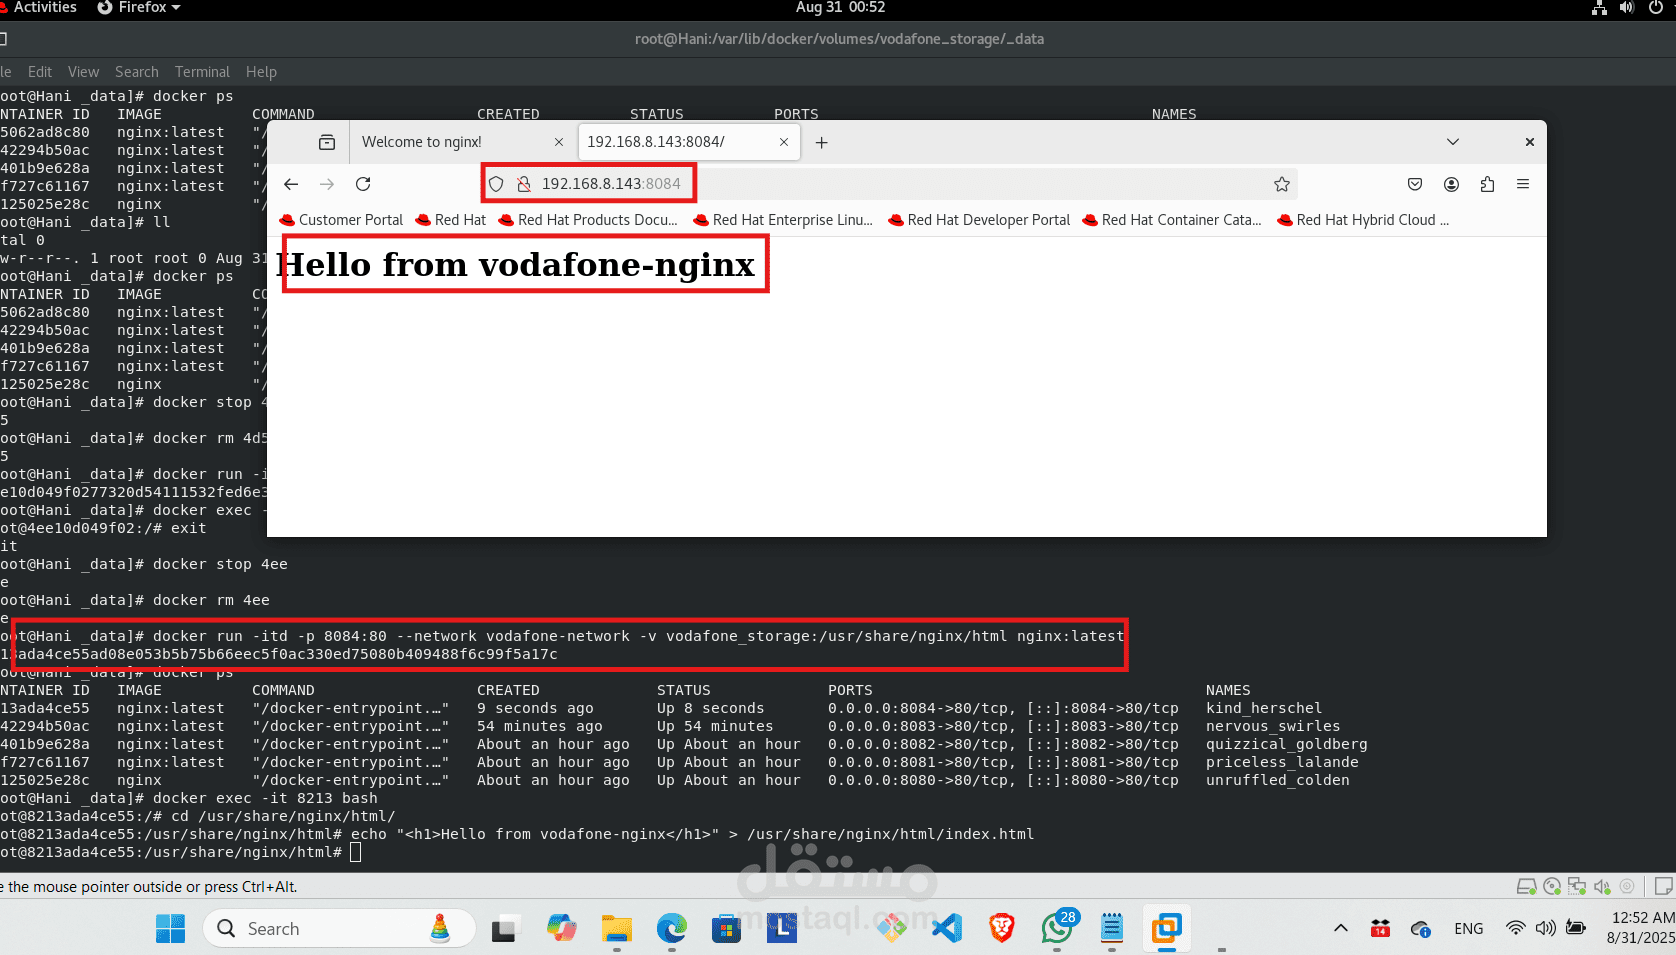Viewport: 1676px width, 955px height.
Task: Click the Windows Wi-Fi tray icon
Action: 1516,929
